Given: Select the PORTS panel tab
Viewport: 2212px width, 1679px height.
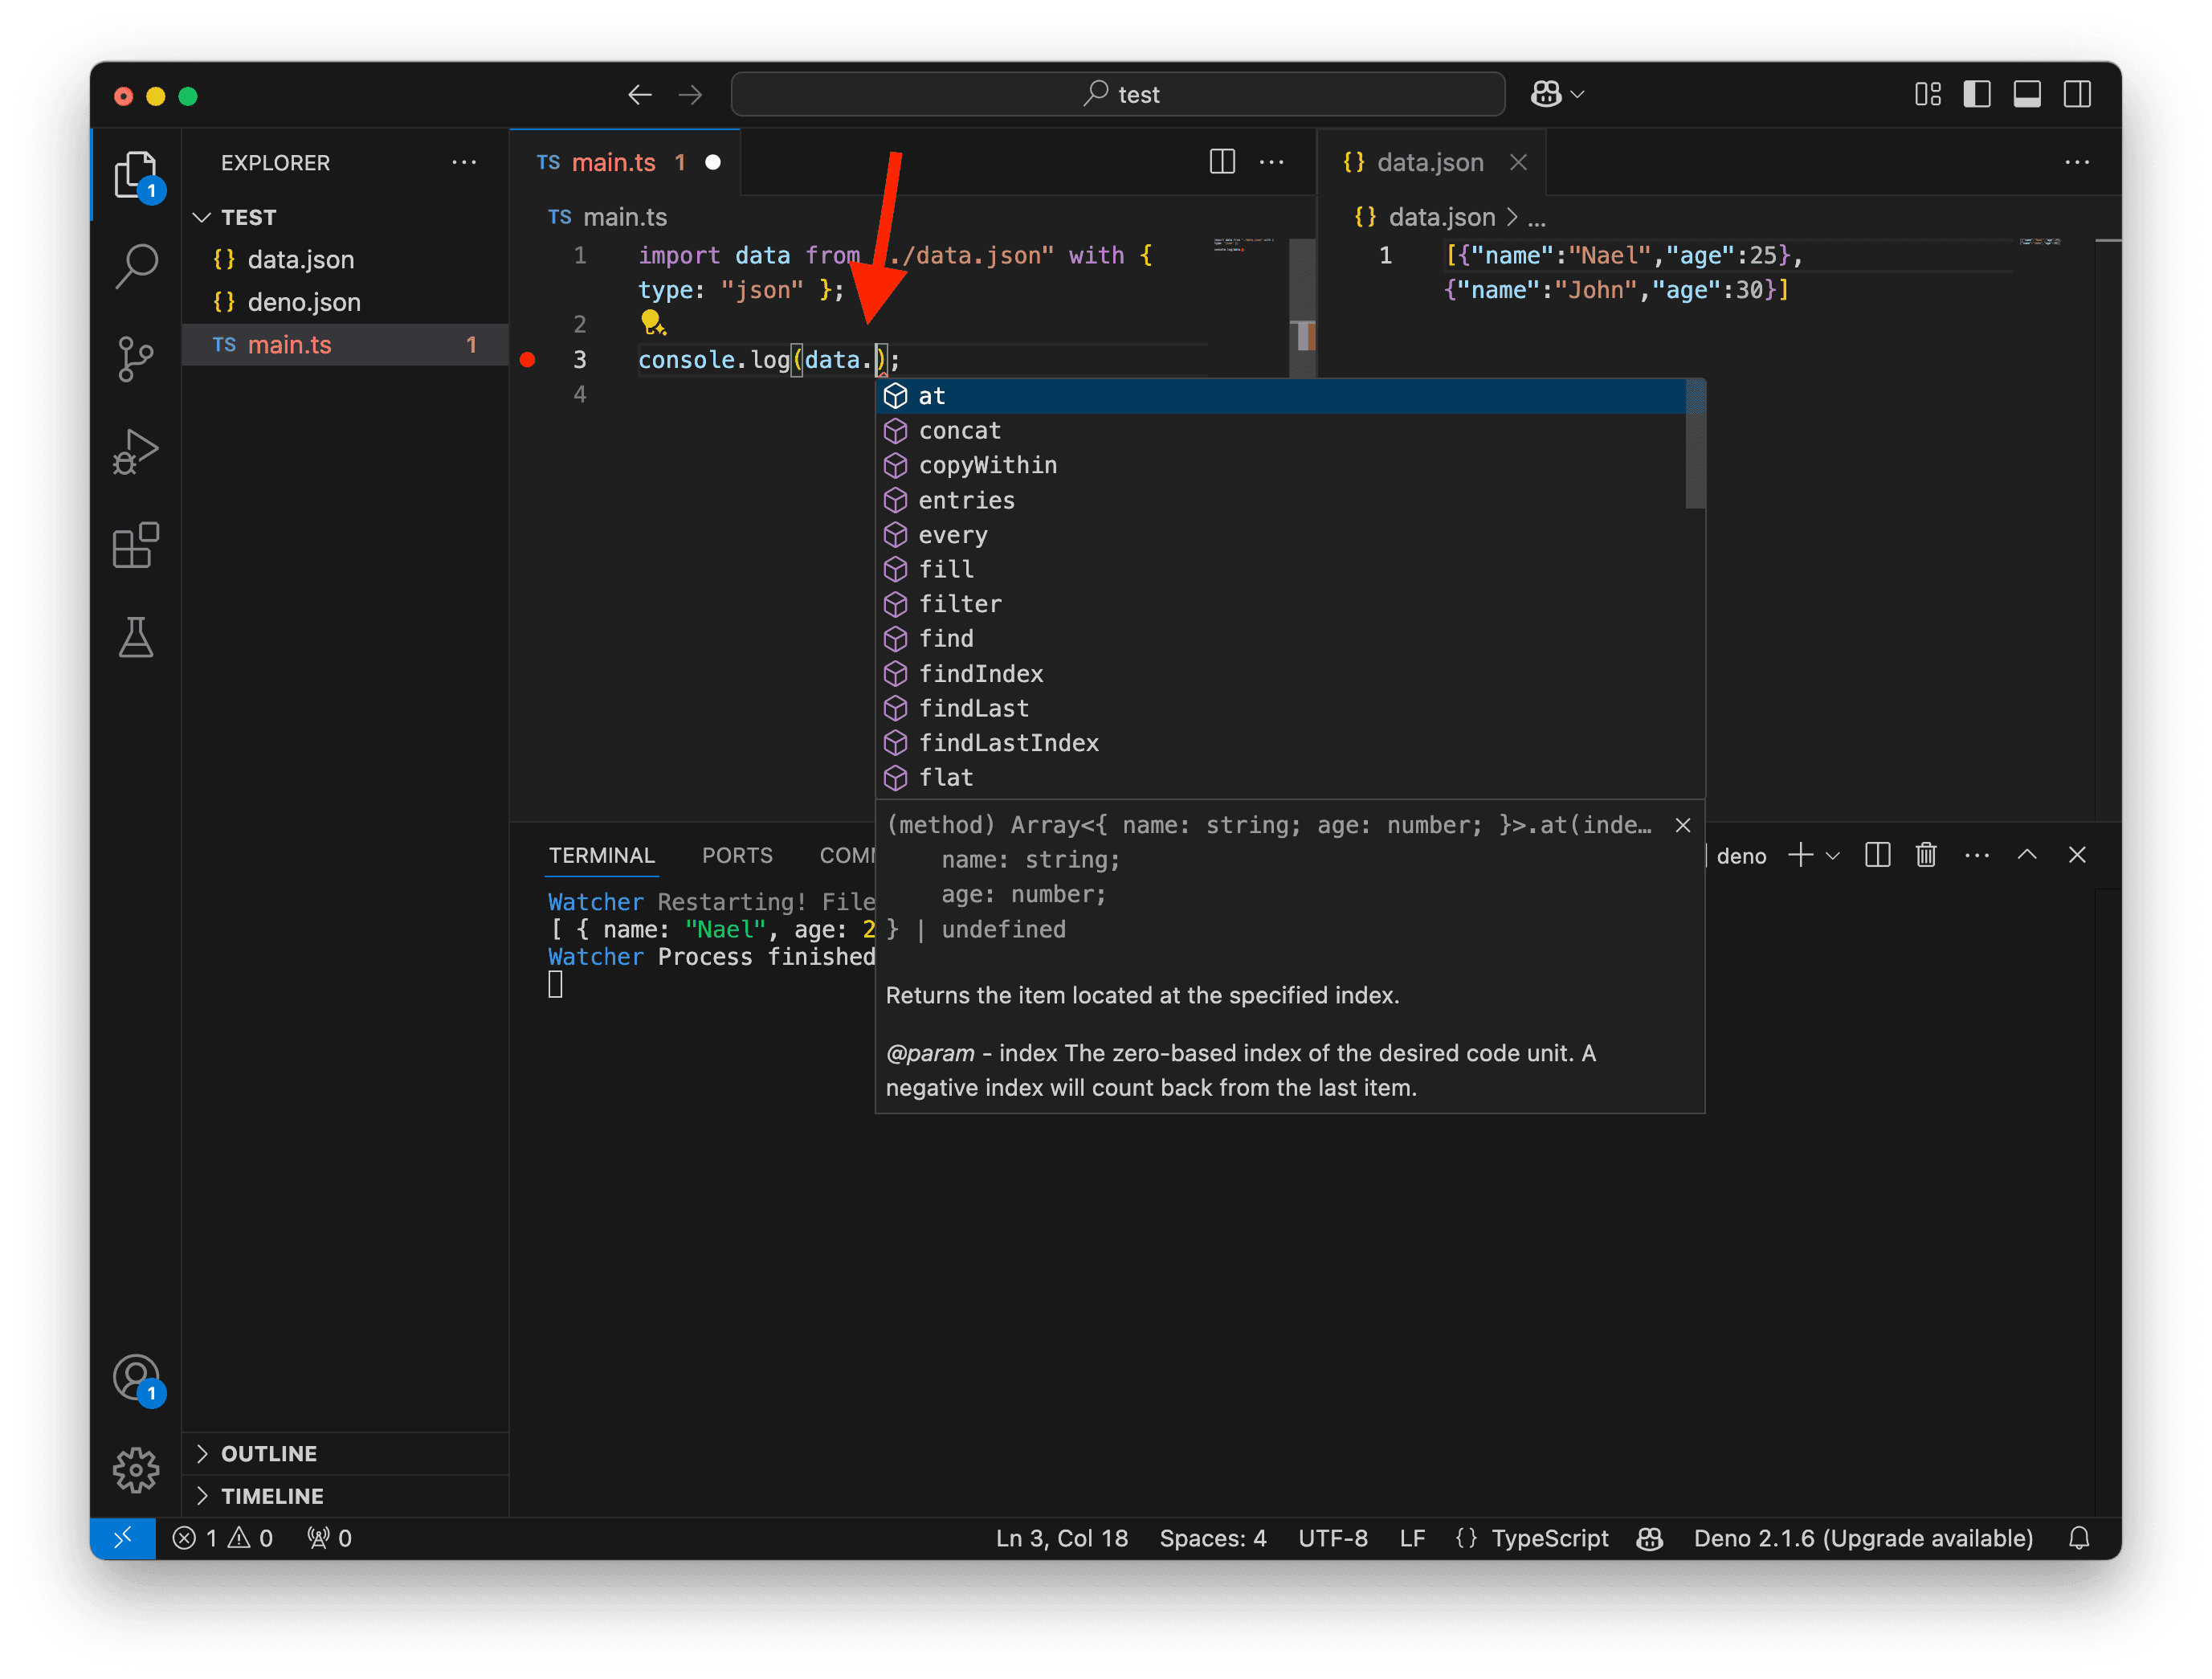Looking at the screenshot, I should pyautogui.click(x=737, y=855).
